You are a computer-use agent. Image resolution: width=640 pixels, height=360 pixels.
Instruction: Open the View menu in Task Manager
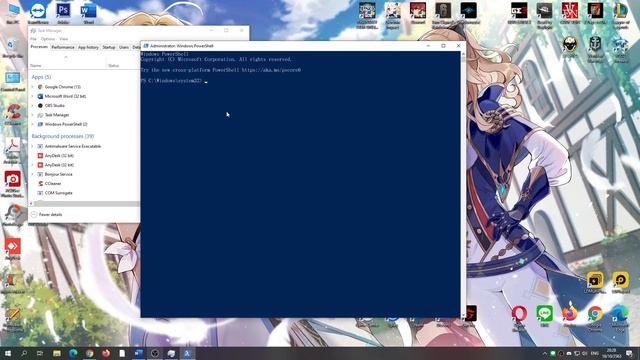pyautogui.click(x=64, y=39)
